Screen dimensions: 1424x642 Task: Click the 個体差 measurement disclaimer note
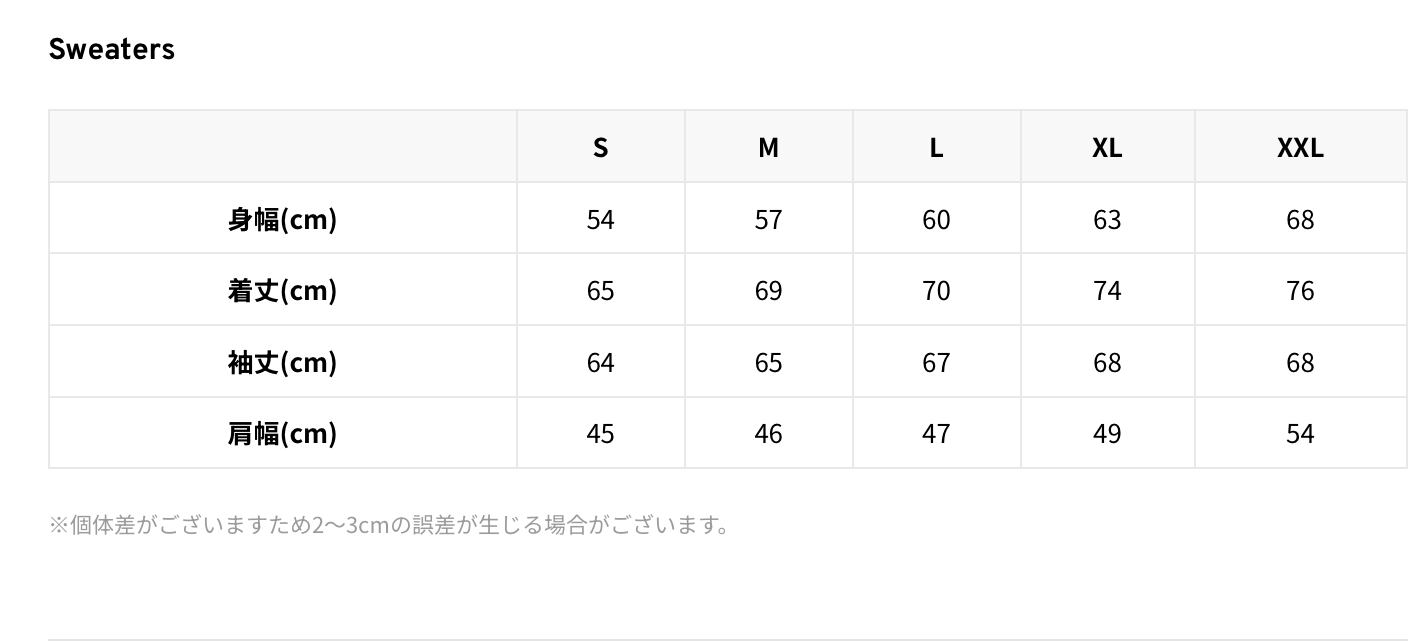coord(390,524)
